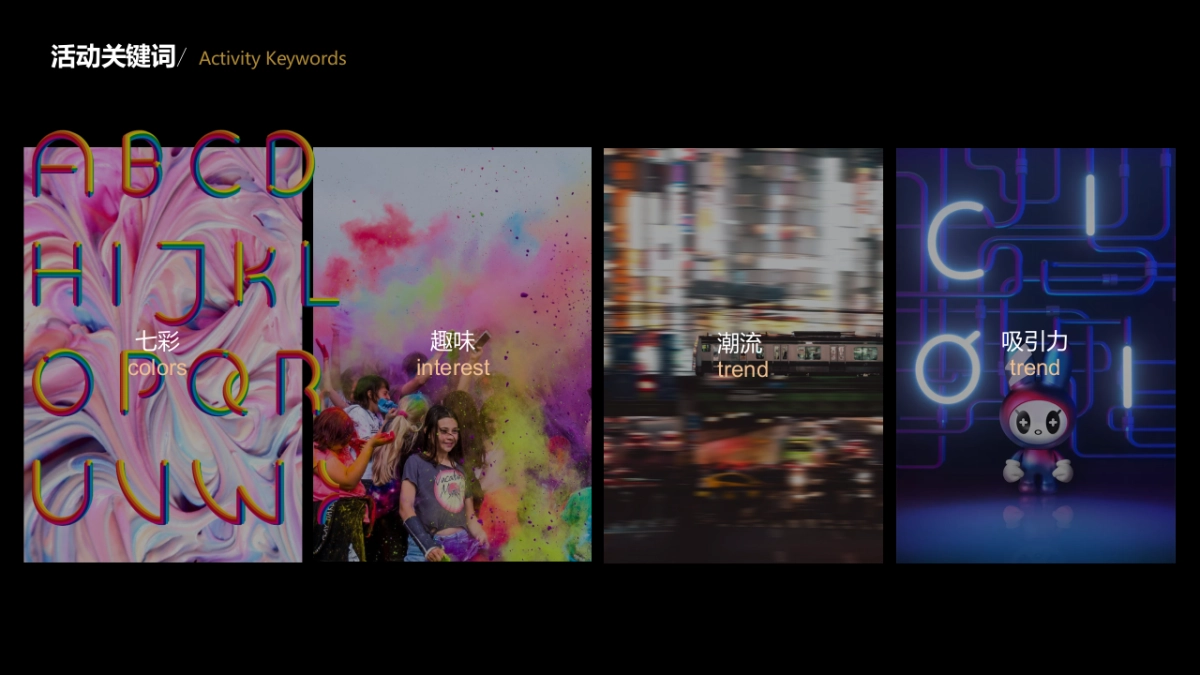Click the rainbow letter Q

point(218,384)
